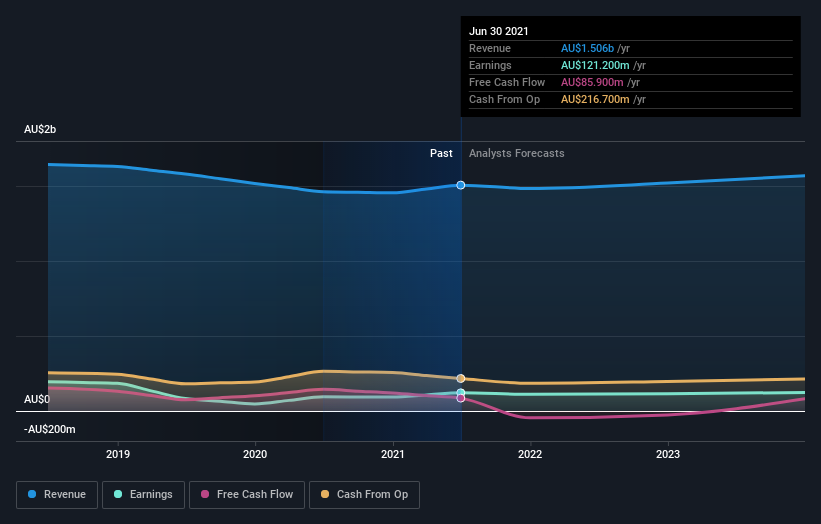Click the Past section label
Viewport: 821px width, 524px height.
point(441,153)
